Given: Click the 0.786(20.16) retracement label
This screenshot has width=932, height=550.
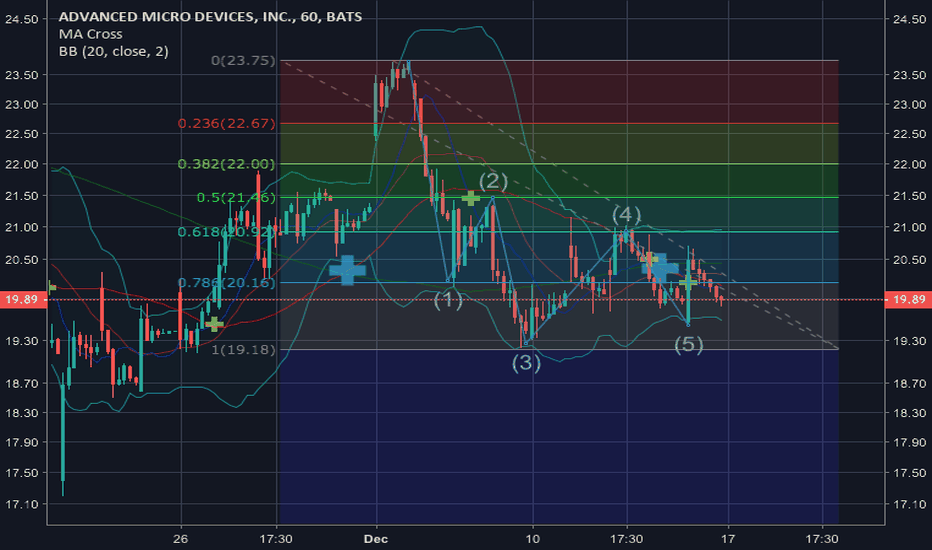Looking at the screenshot, I should click(x=226, y=283).
